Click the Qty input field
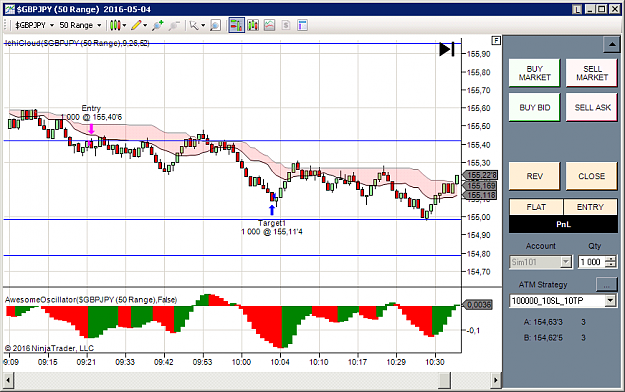Screen dimensions: 625x392 coord(592,262)
